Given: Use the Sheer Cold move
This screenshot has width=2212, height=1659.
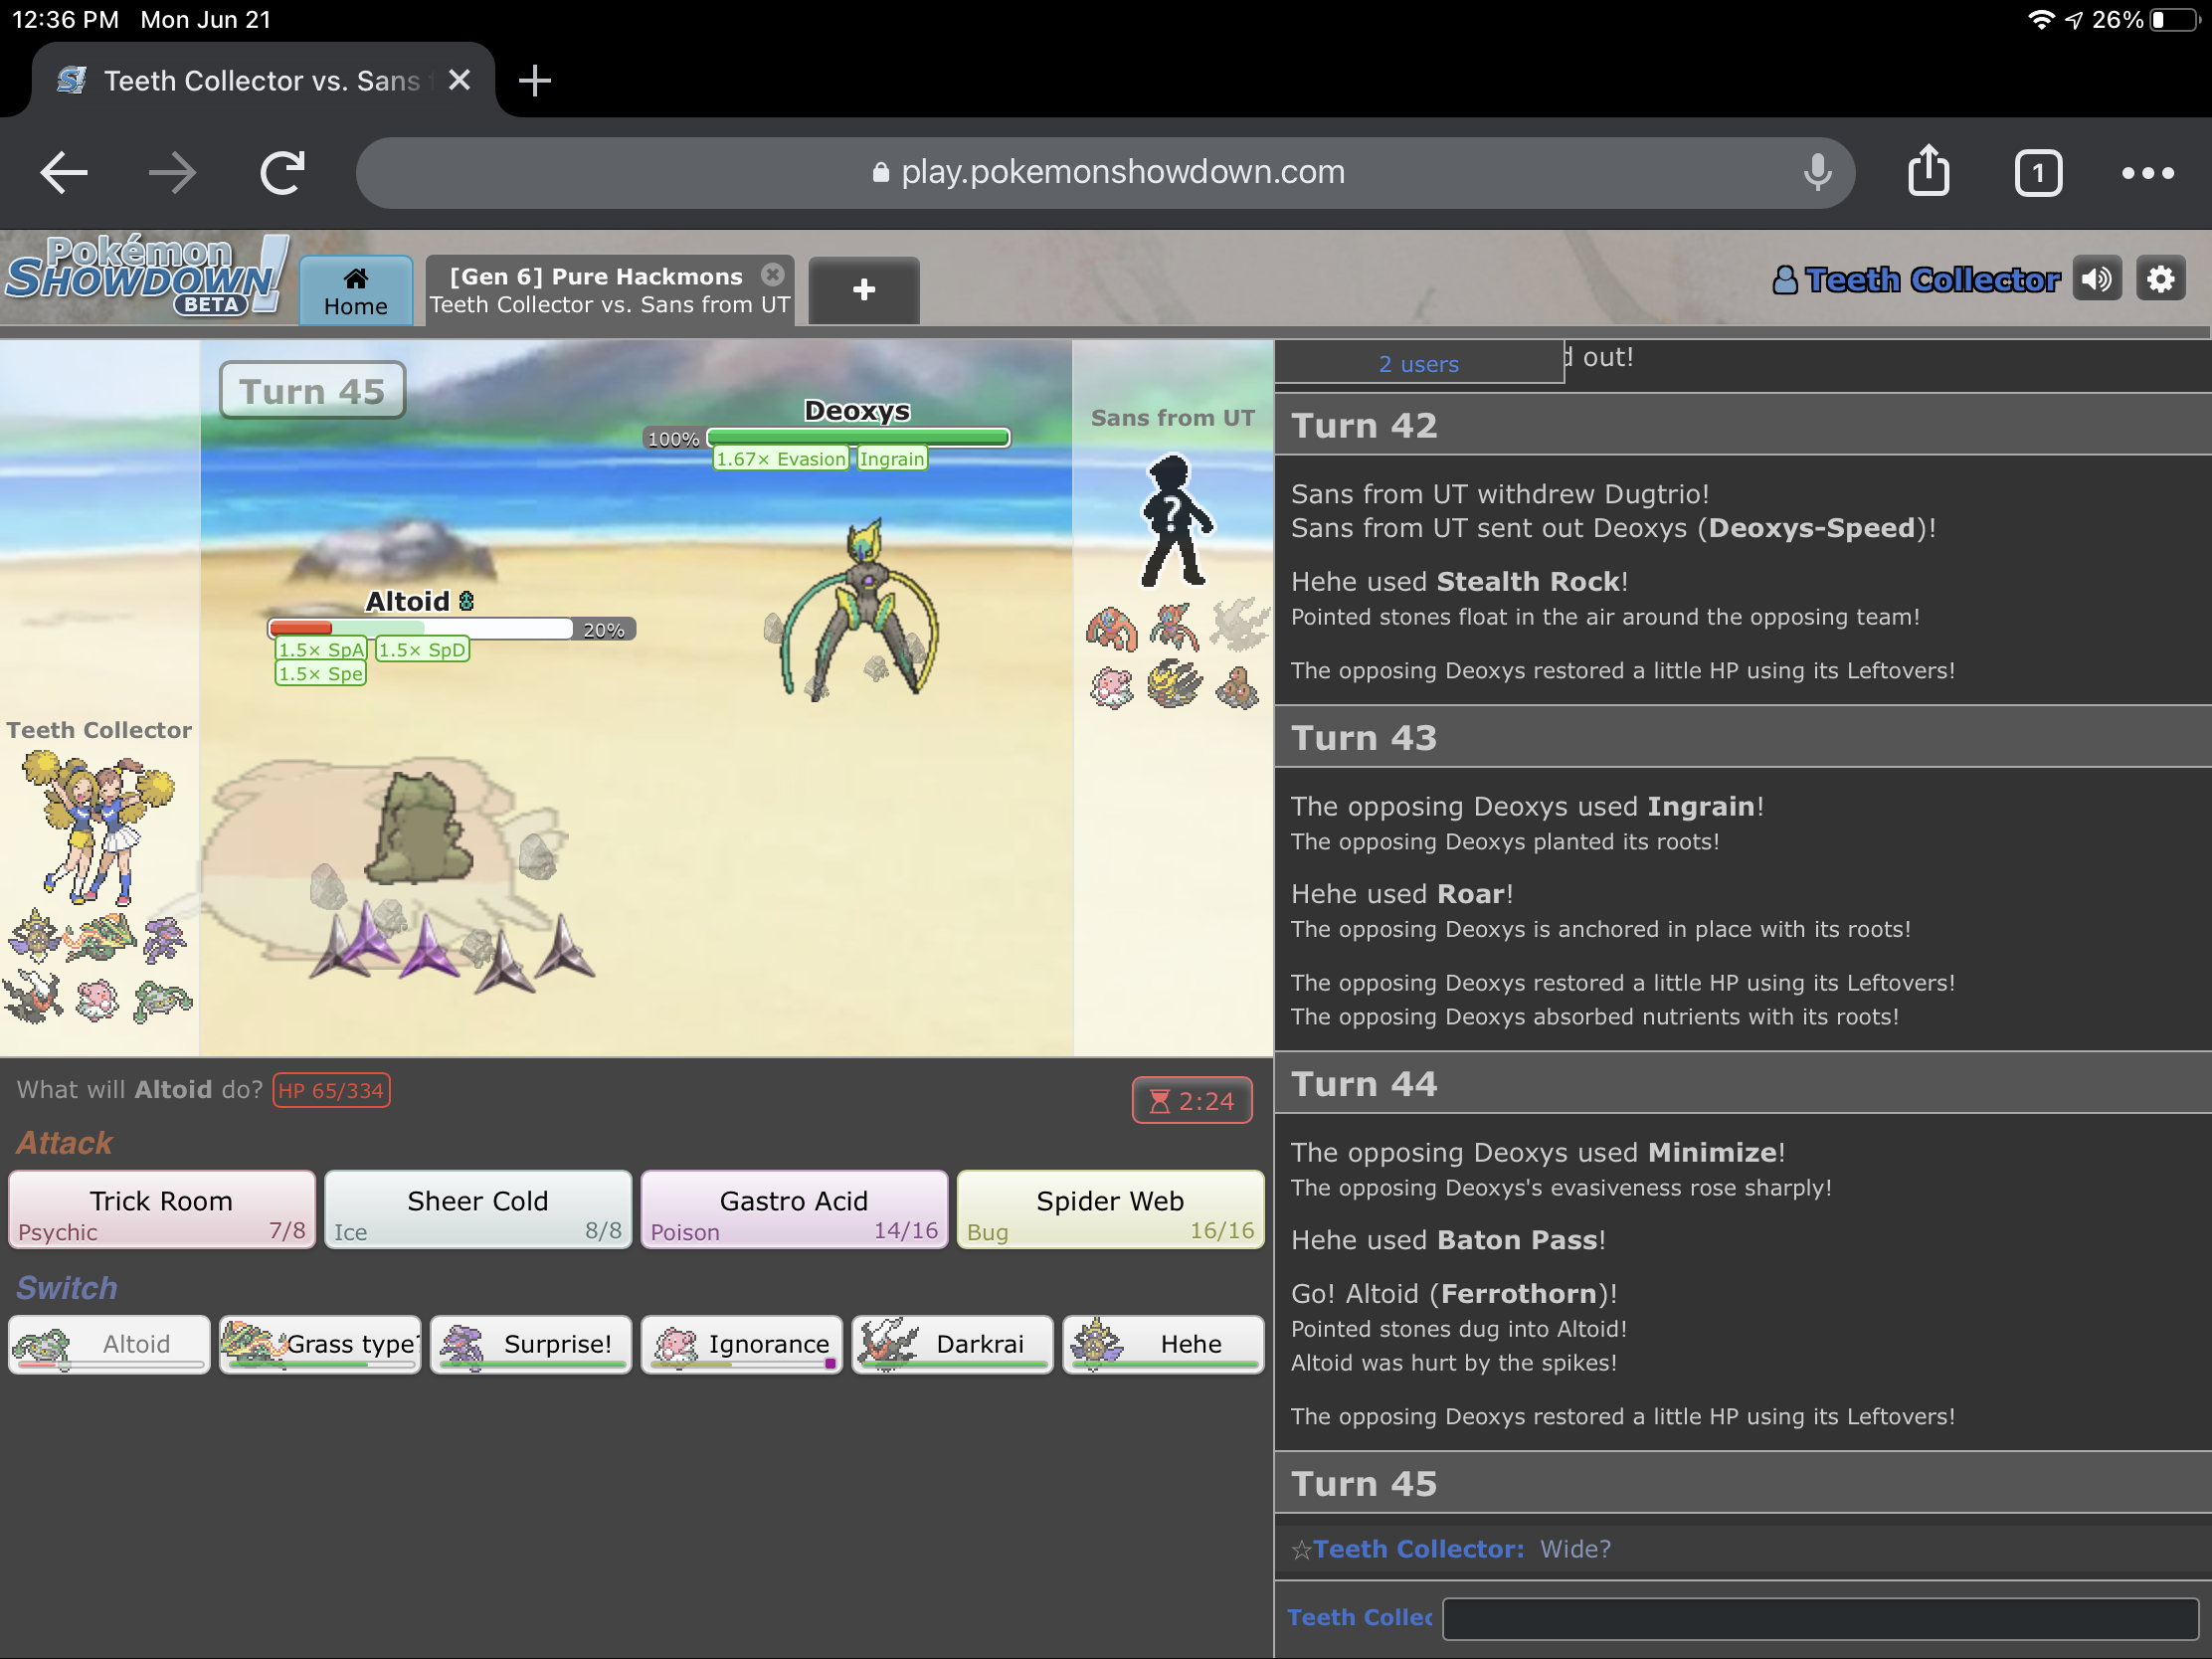Looking at the screenshot, I should 477,1210.
